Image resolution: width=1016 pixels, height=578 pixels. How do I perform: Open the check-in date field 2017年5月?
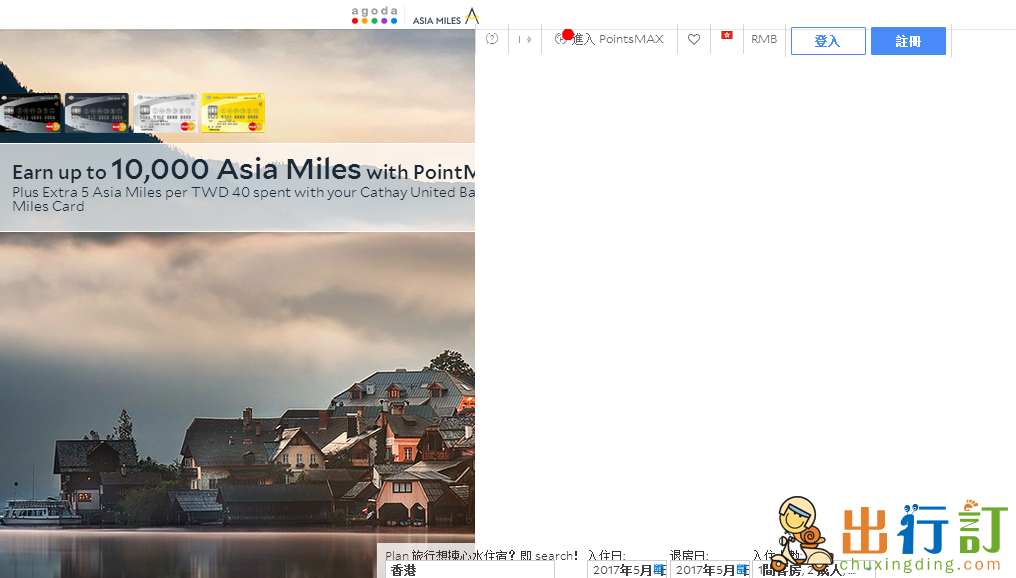(627, 570)
